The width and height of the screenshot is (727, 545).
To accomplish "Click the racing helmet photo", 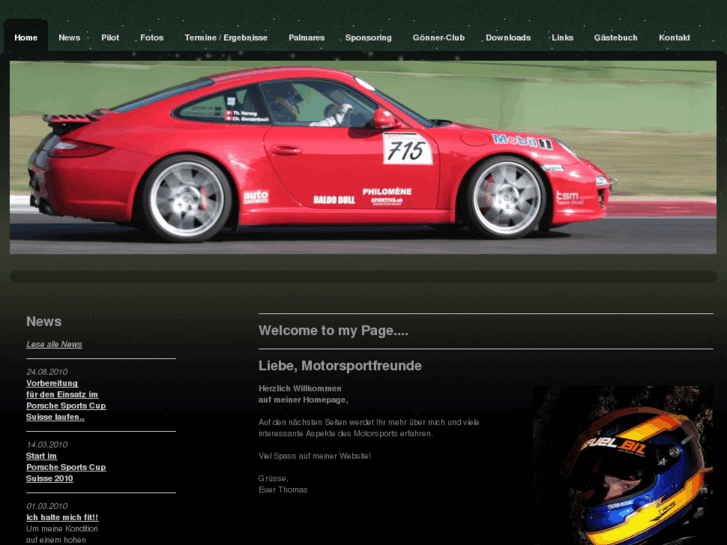I will click(x=623, y=465).
